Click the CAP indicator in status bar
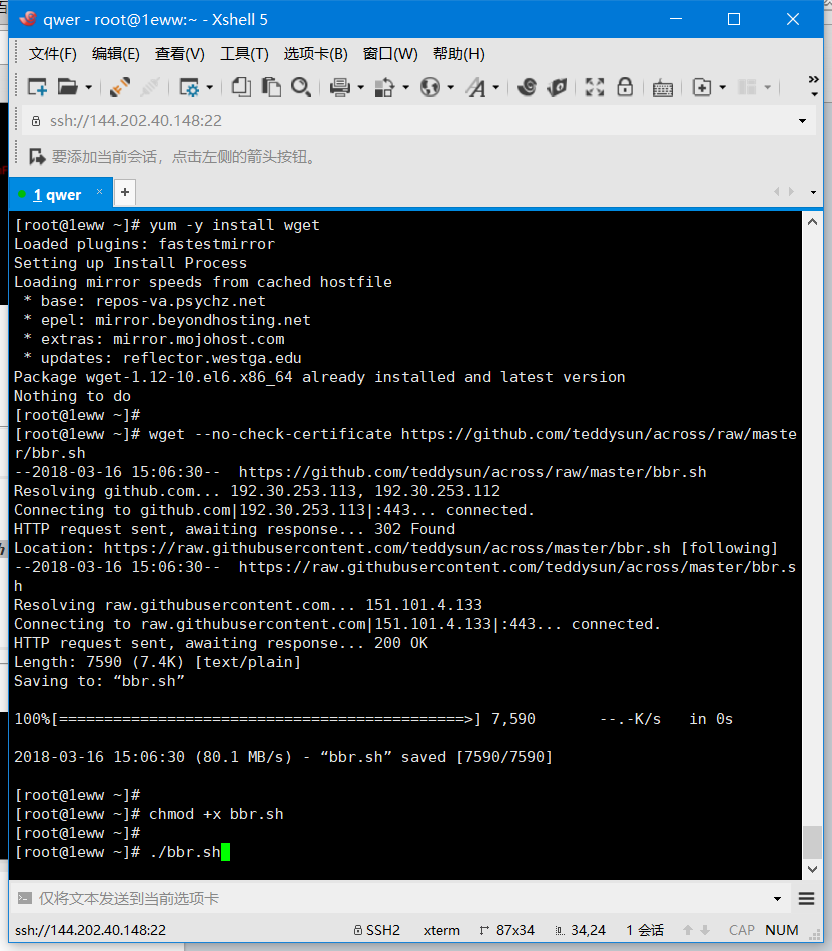 742,930
